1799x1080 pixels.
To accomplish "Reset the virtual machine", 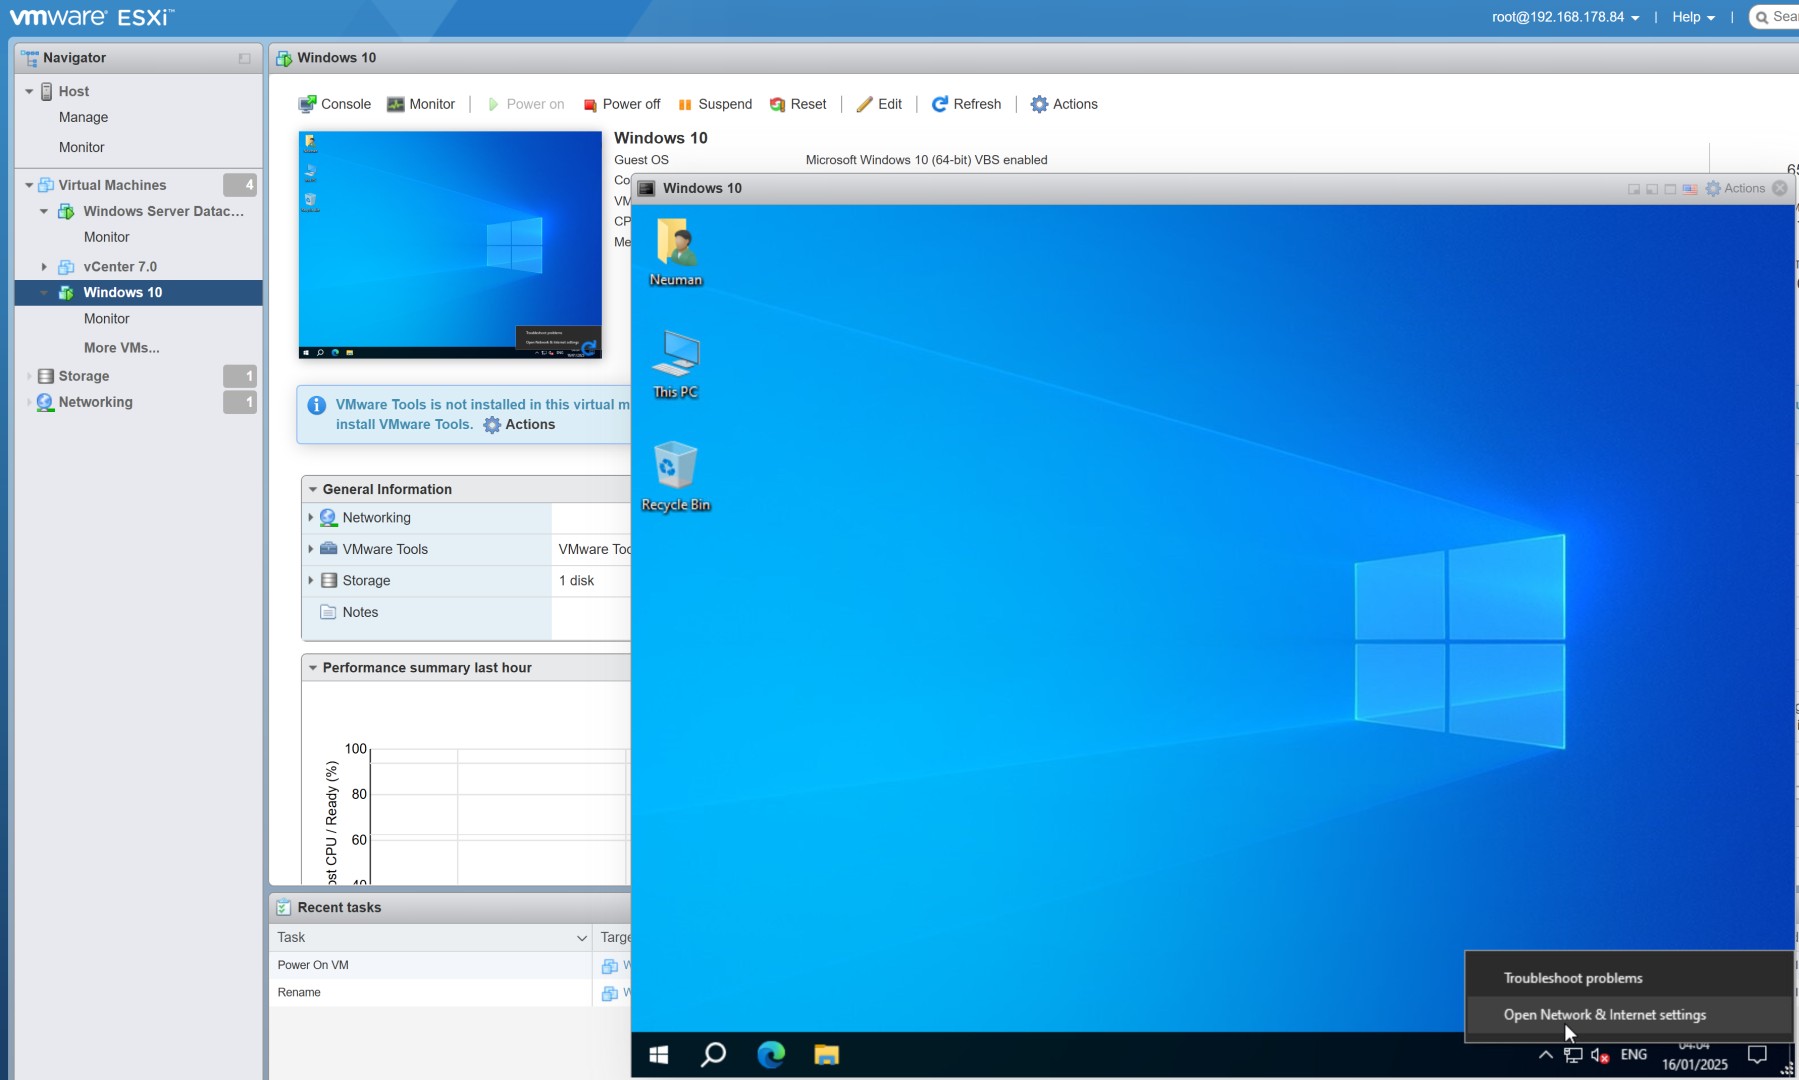I will 798,104.
